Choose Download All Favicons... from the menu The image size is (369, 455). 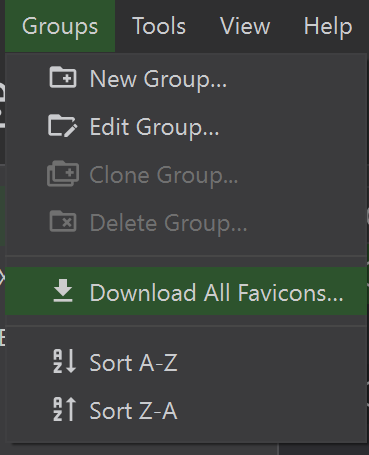click(x=186, y=291)
